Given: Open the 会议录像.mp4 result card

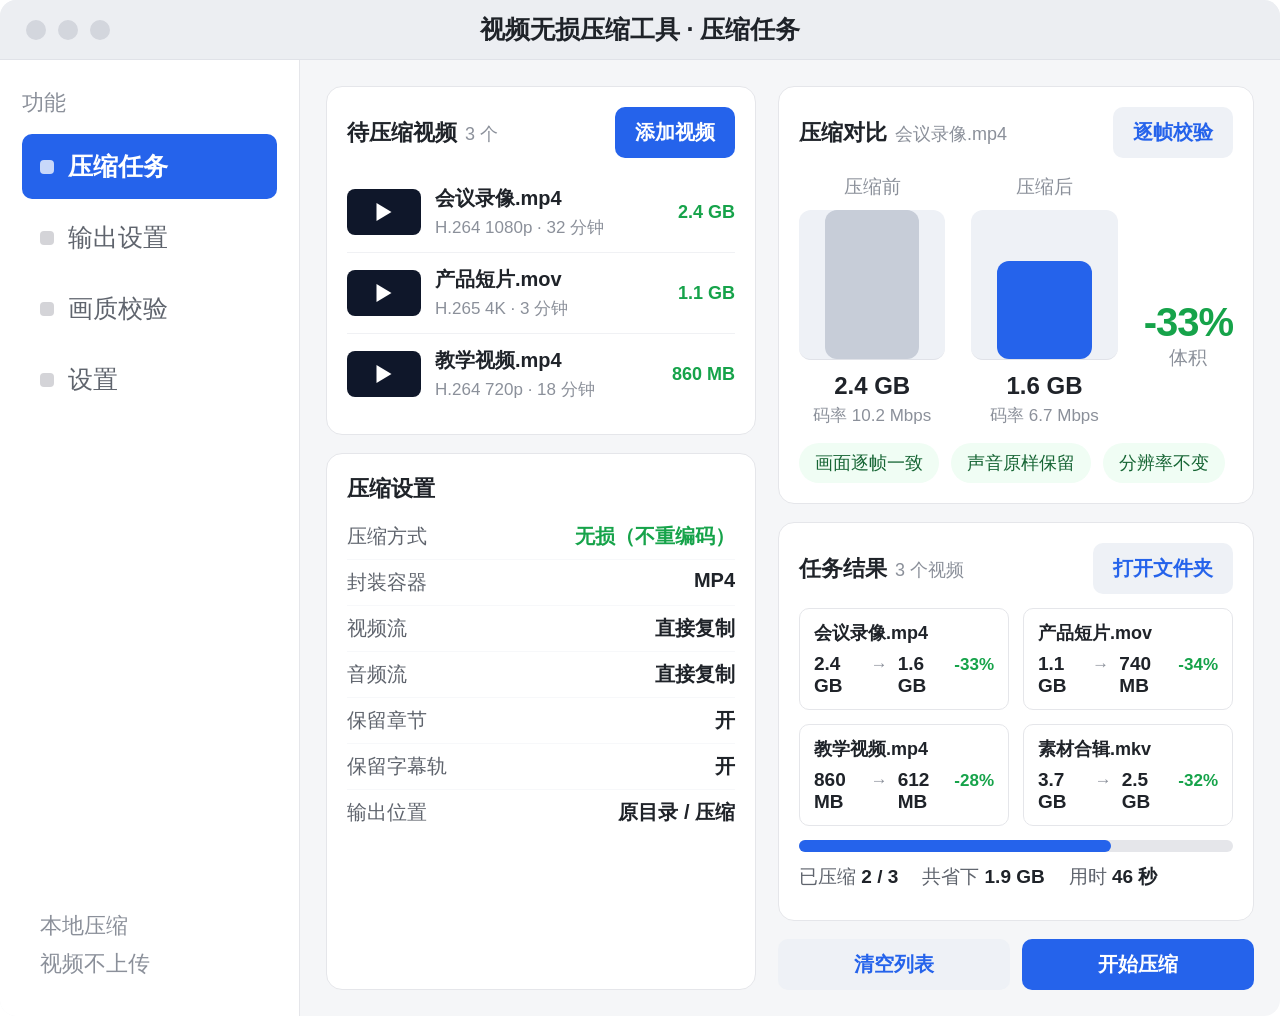Looking at the screenshot, I should [x=904, y=659].
